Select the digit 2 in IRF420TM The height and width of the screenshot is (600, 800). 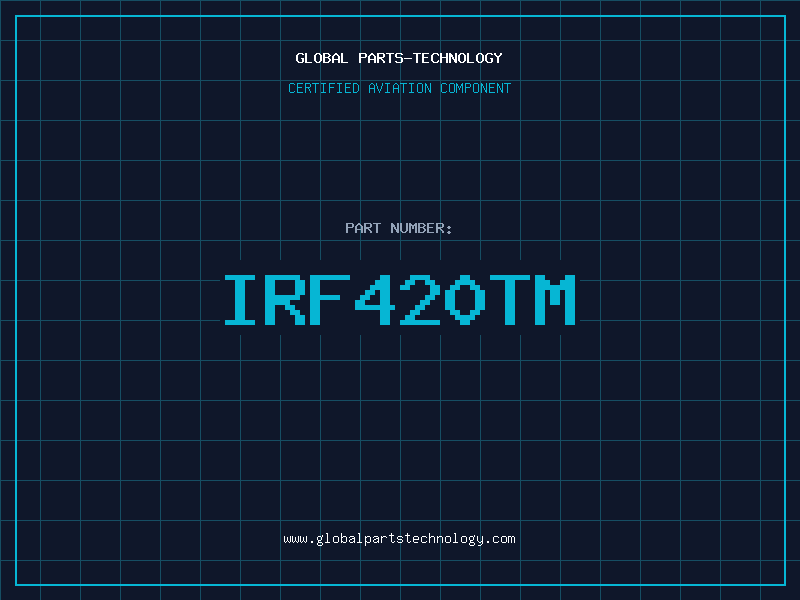421,300
